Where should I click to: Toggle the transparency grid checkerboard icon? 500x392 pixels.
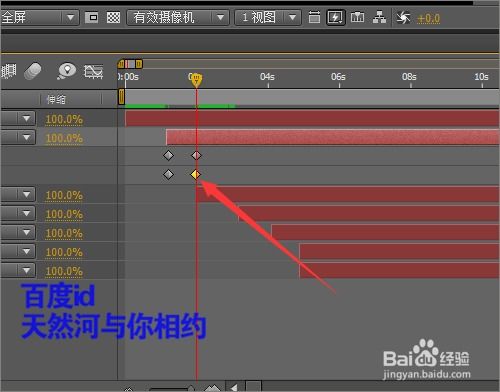[x=113, y=17]
